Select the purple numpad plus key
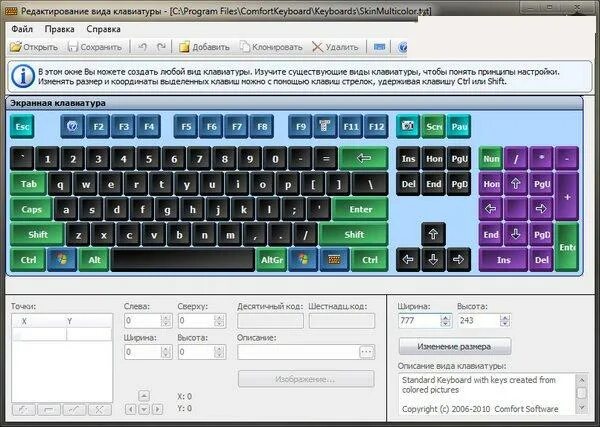Screen dimensions: 600x427 567,196
